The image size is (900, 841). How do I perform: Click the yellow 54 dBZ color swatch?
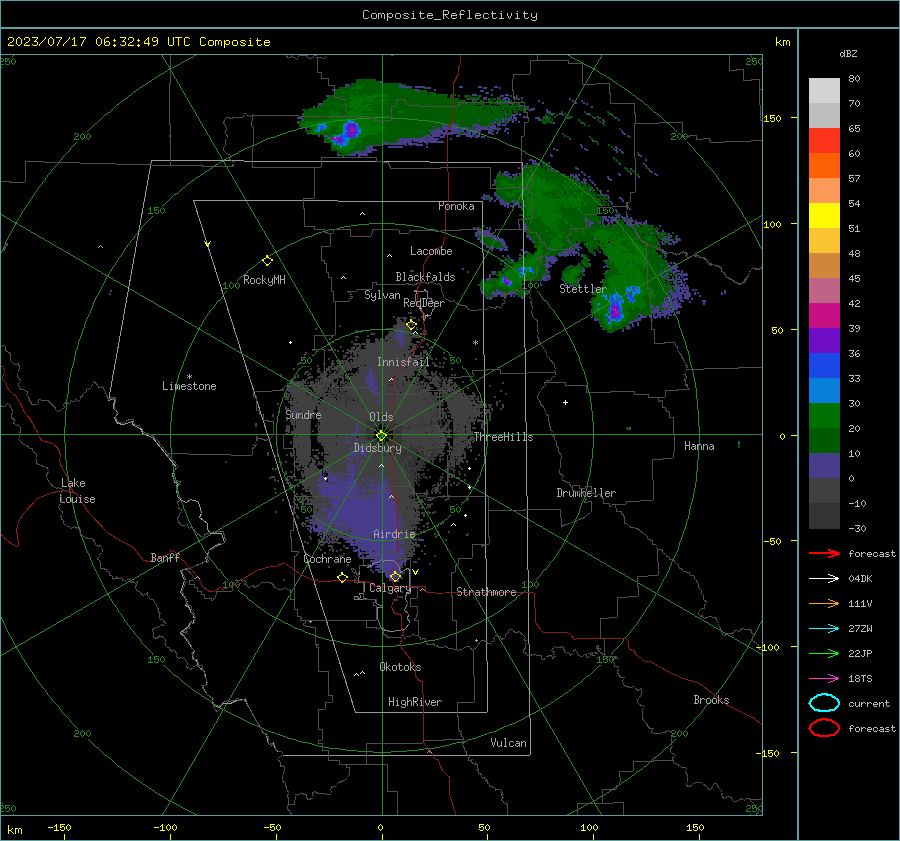(824, 216)
